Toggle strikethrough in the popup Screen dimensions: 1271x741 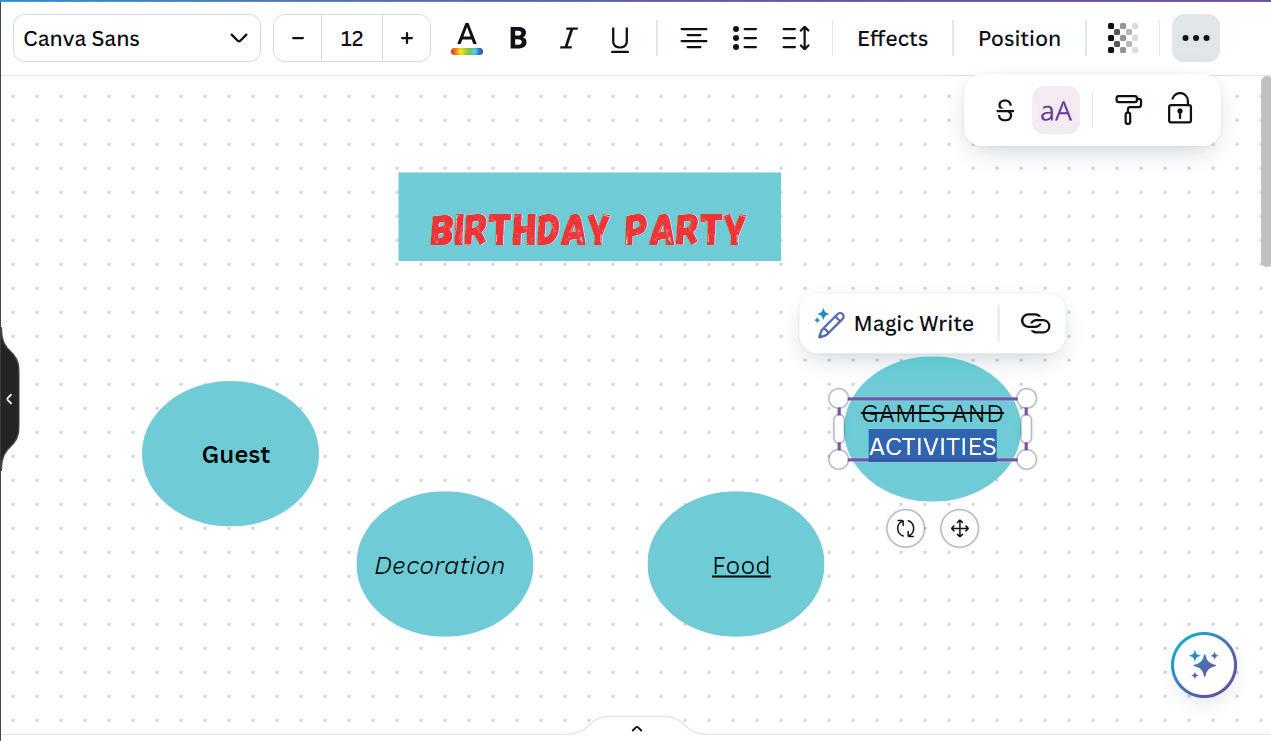pos(1005,110)
